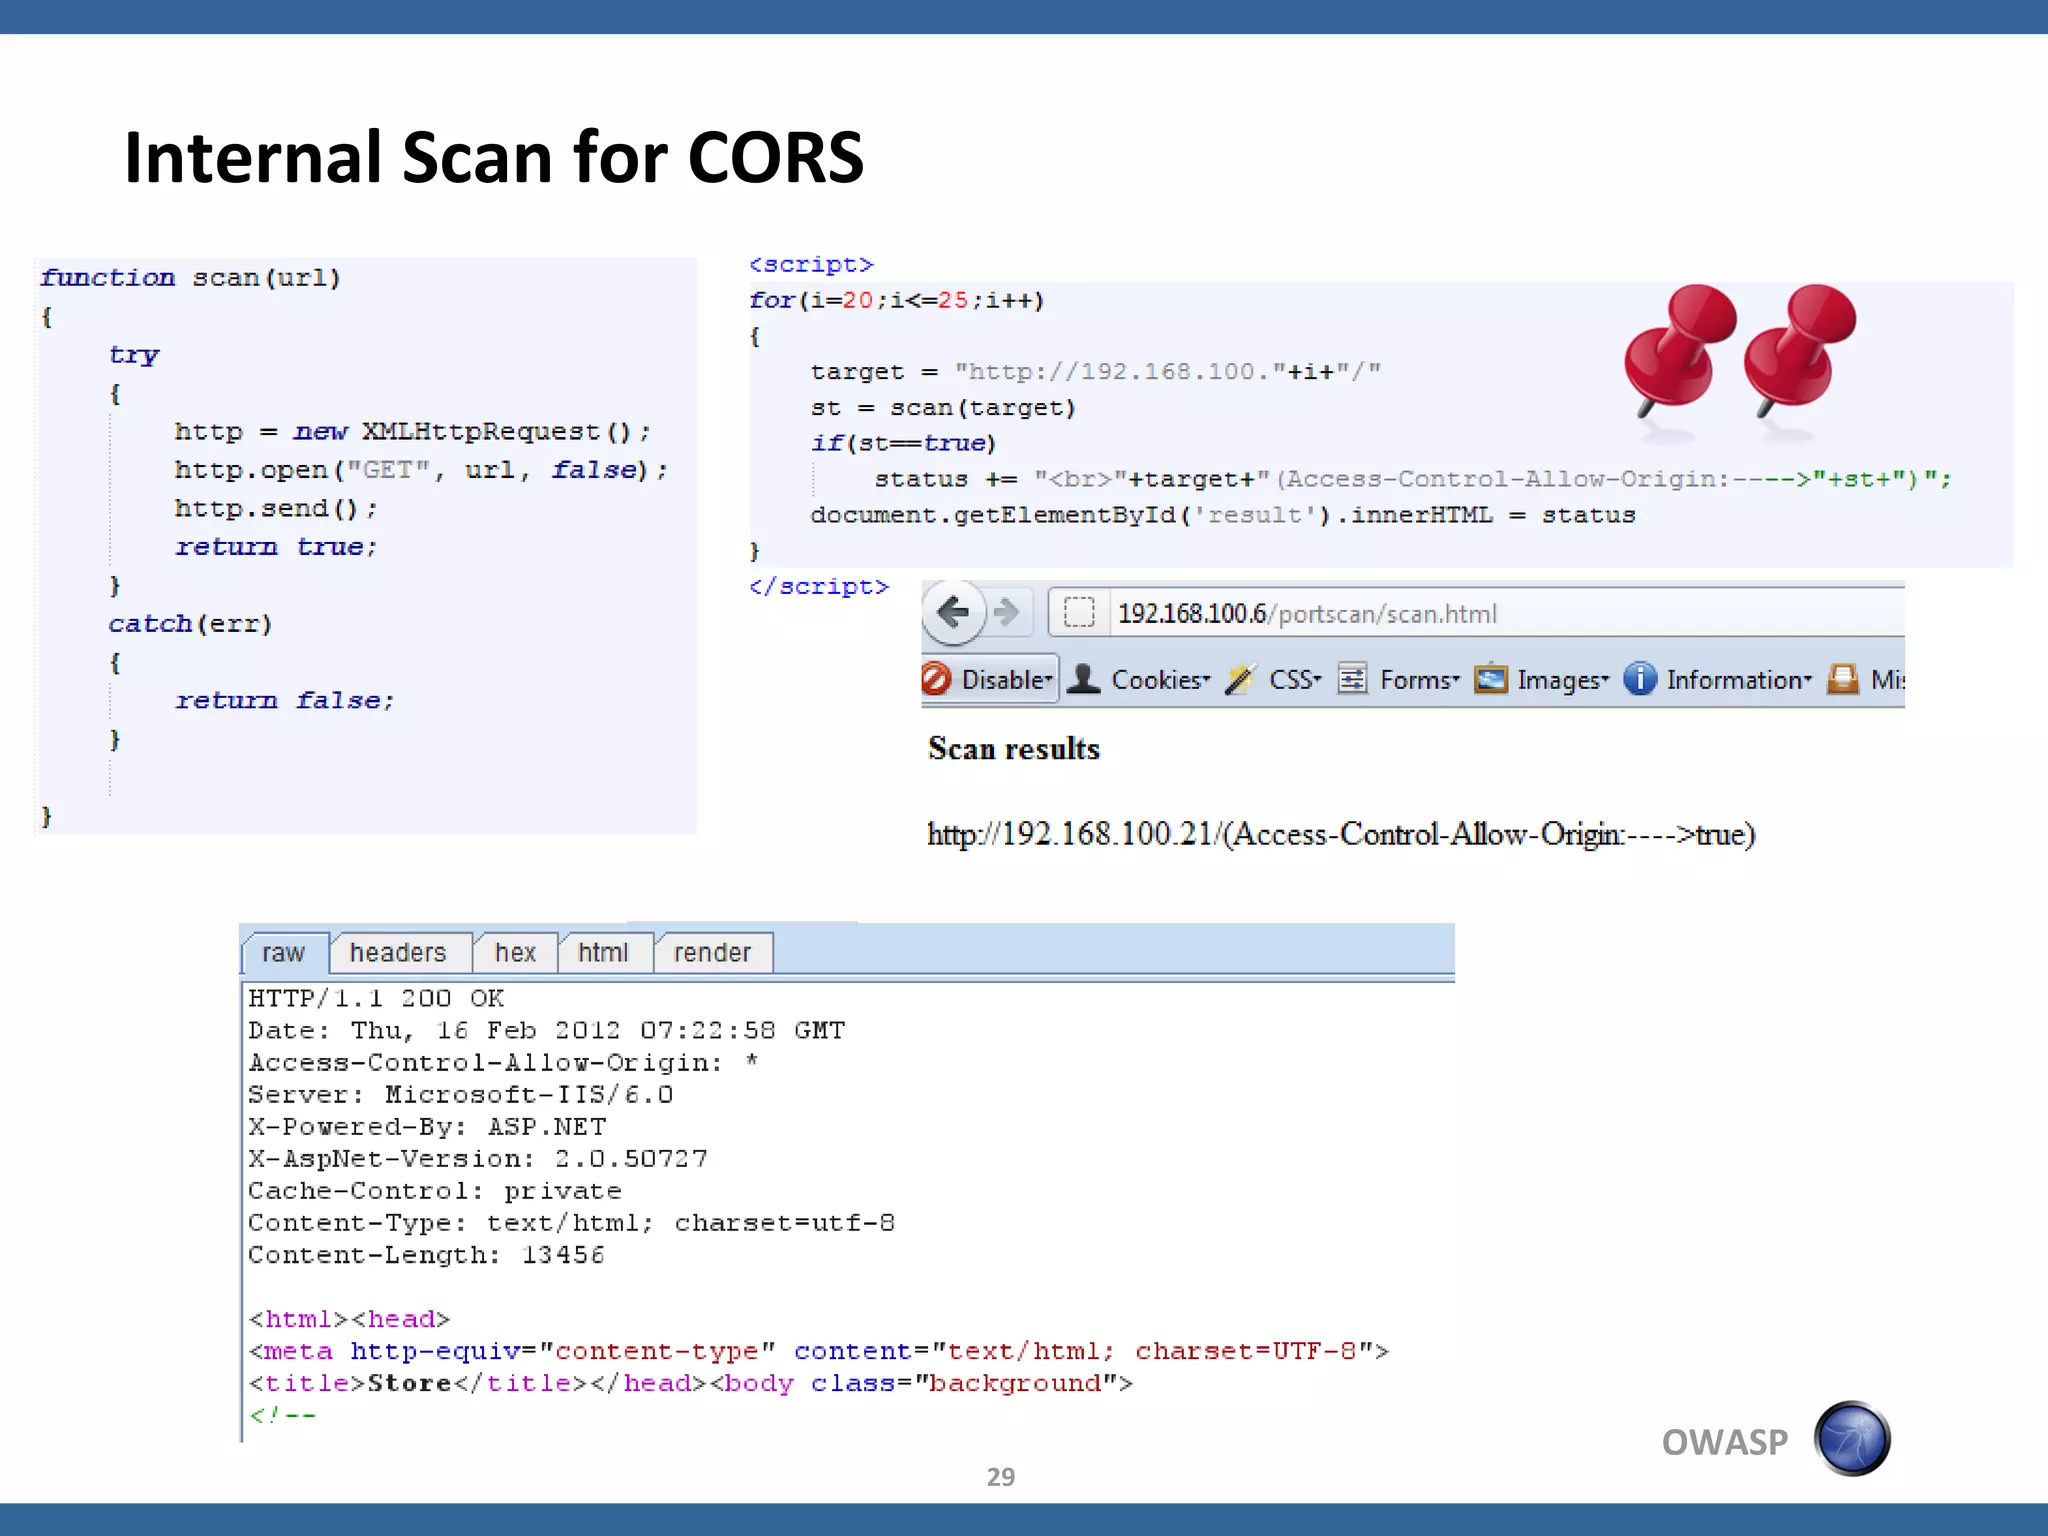Click the http://192.168.100.21/ scan result line
The height and width of the screenshot is (1536, 2048).
pos(1341,834)
